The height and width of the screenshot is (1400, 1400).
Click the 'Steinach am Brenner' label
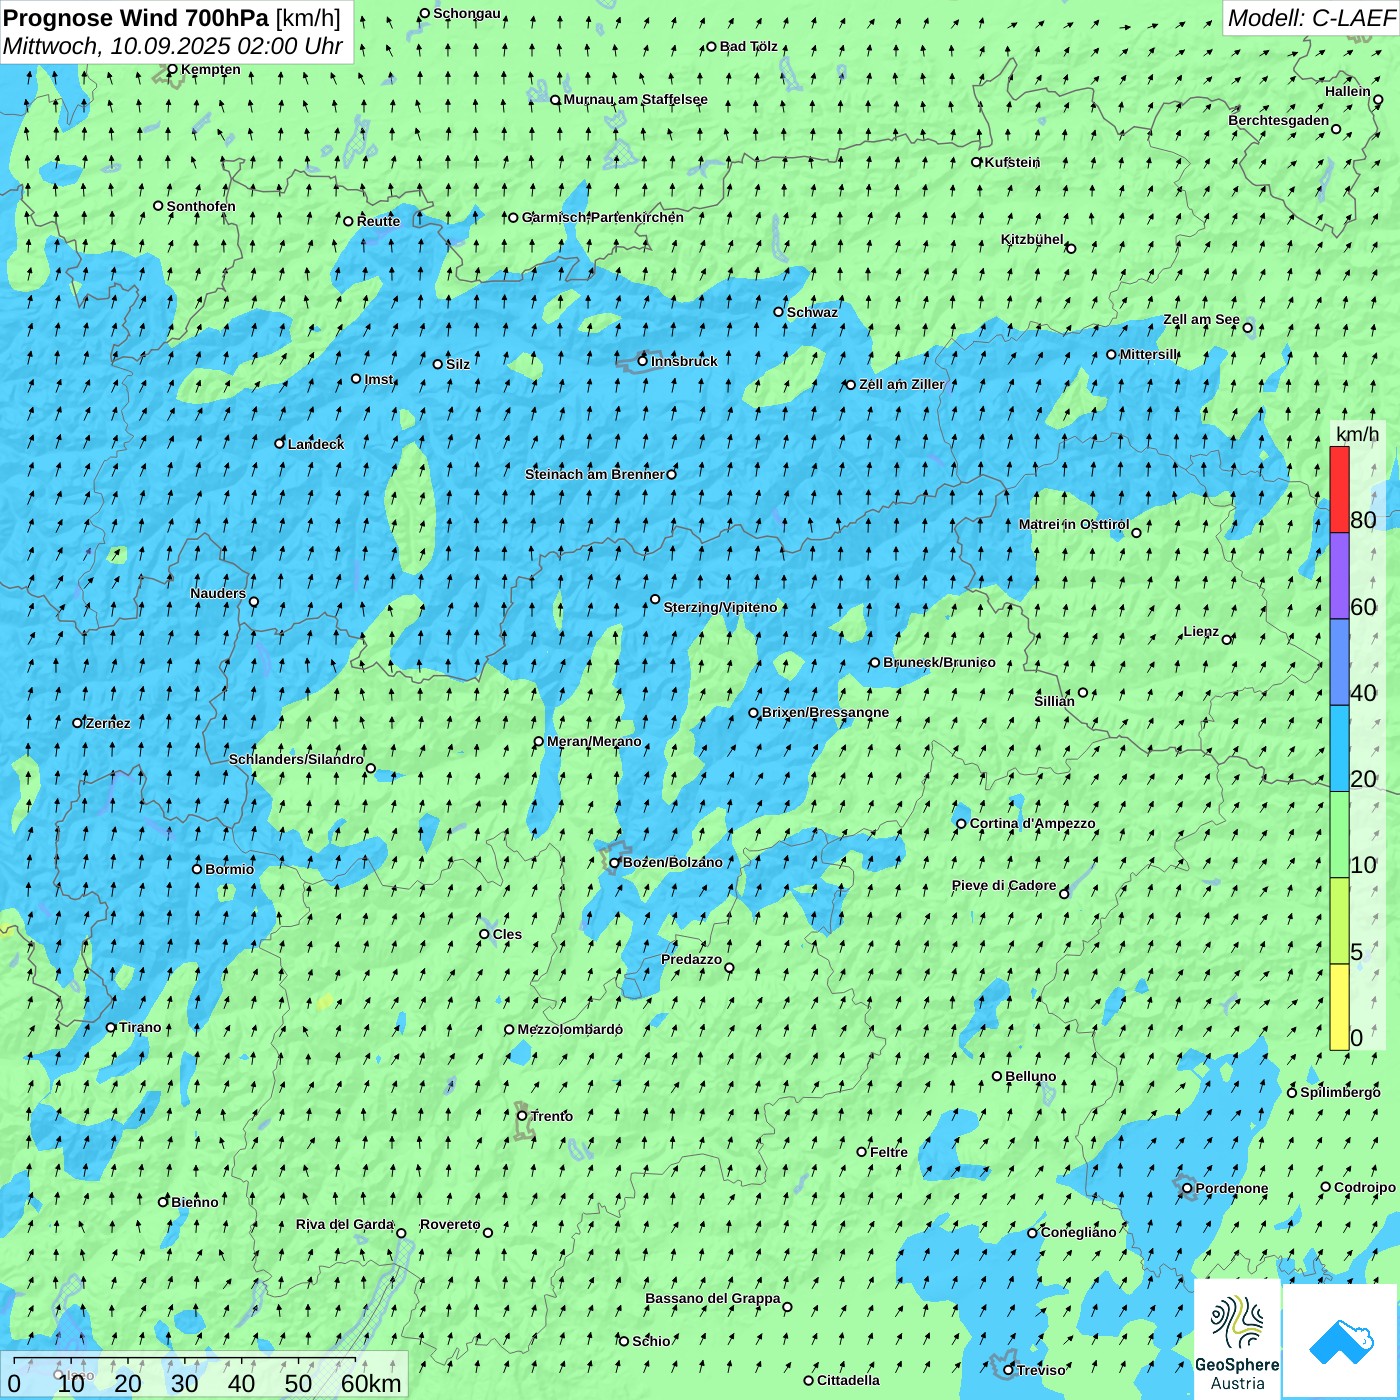coord(594,474)
